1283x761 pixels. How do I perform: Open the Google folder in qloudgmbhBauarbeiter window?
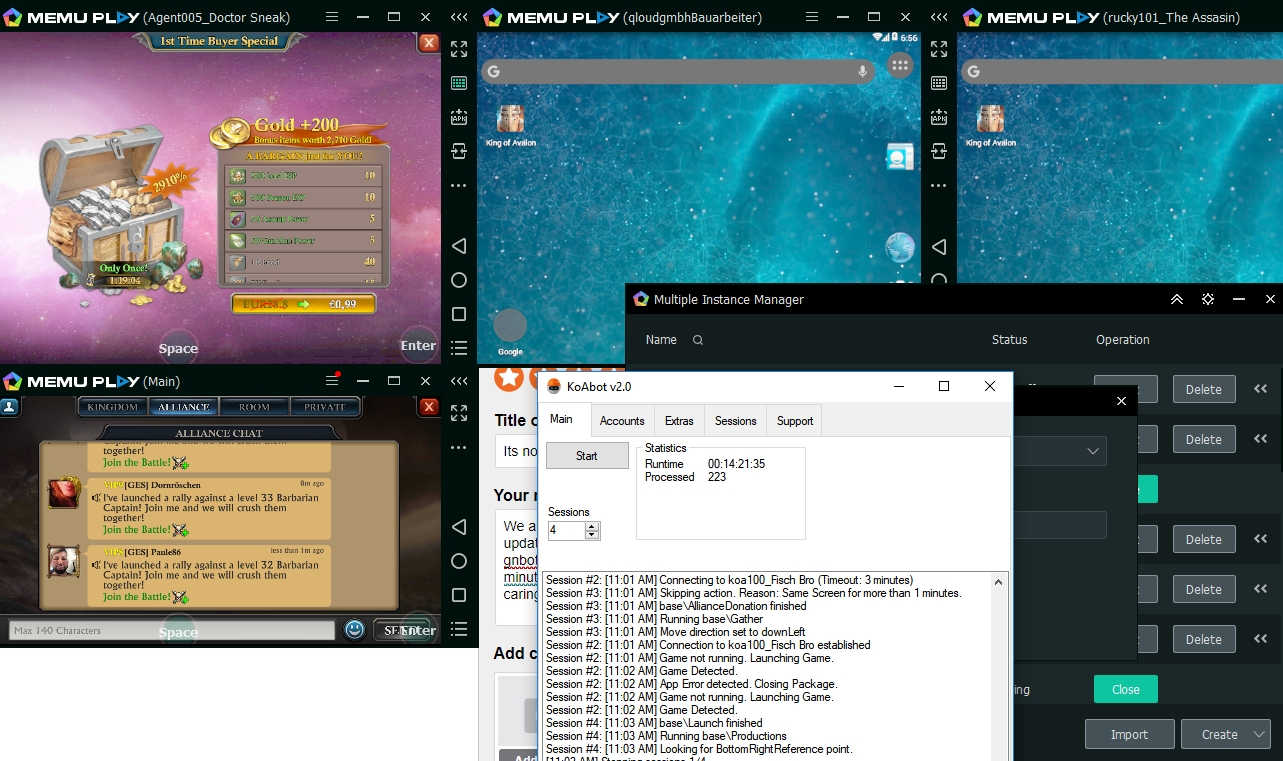[x=510, y=331]
